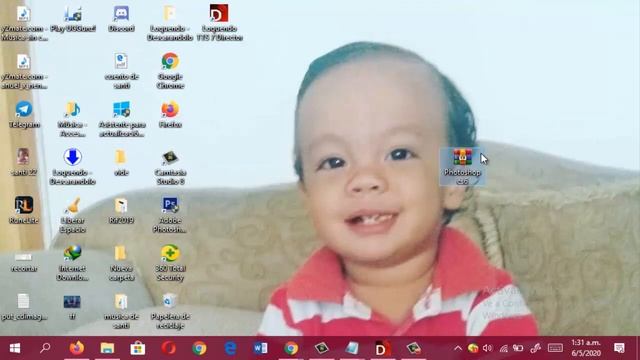Select the Papelera de reciclaje recycle bin
Image resolution: width=640 pixels, height=360 pixels.
[170, 311]
